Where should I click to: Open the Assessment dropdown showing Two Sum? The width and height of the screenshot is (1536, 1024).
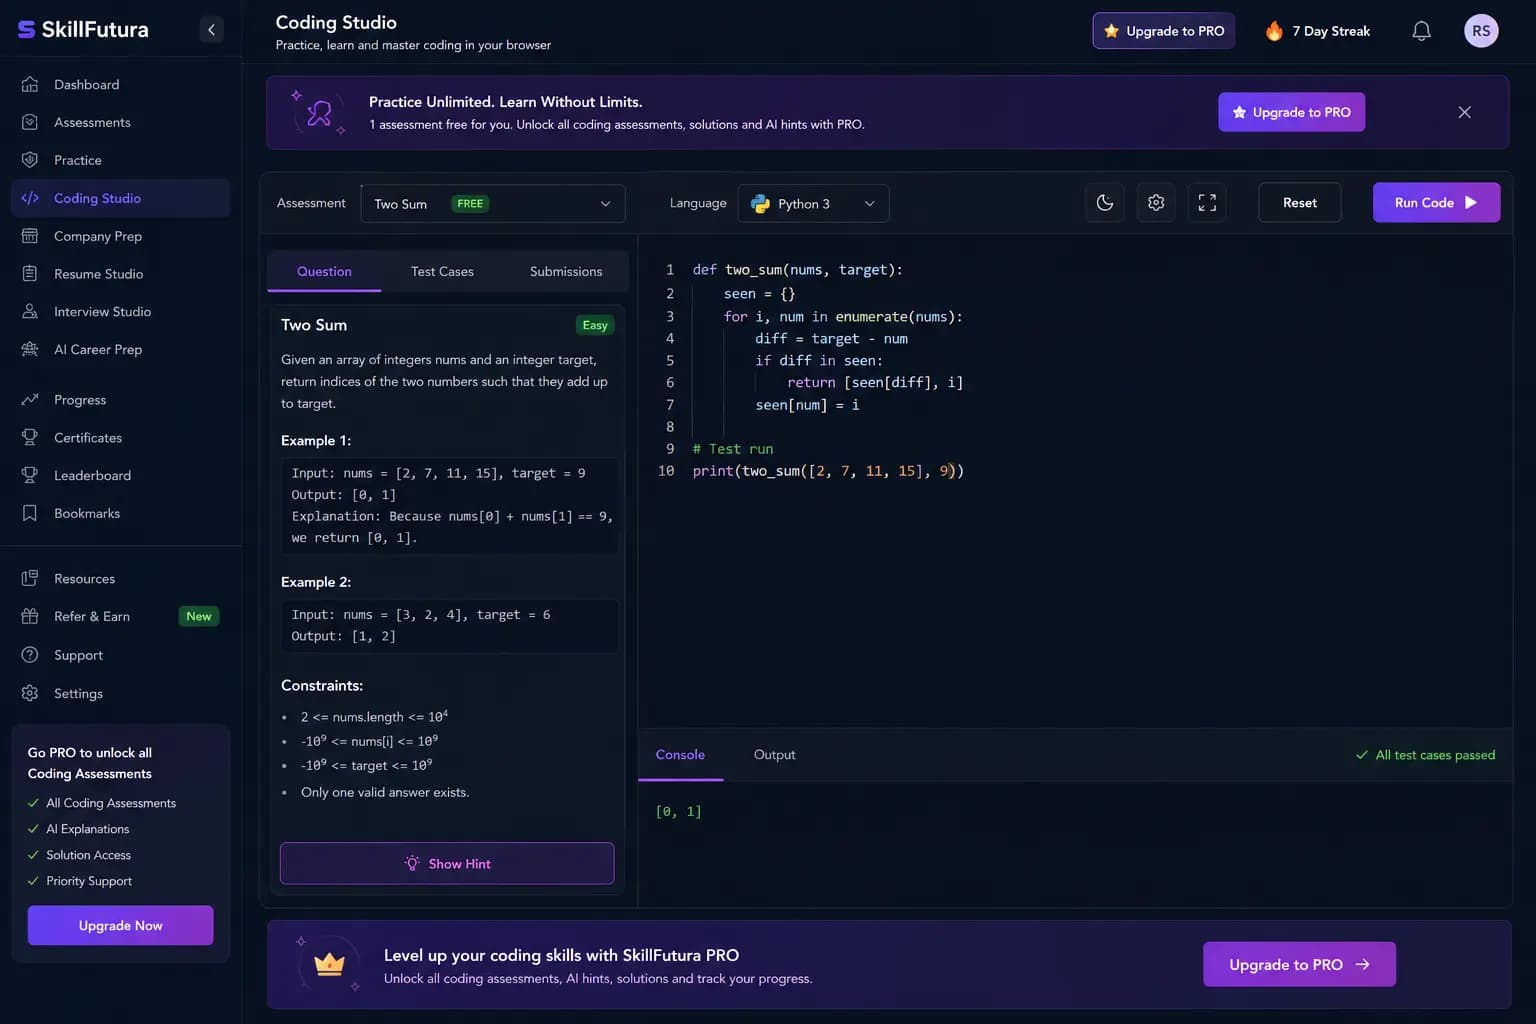[493, 204]
